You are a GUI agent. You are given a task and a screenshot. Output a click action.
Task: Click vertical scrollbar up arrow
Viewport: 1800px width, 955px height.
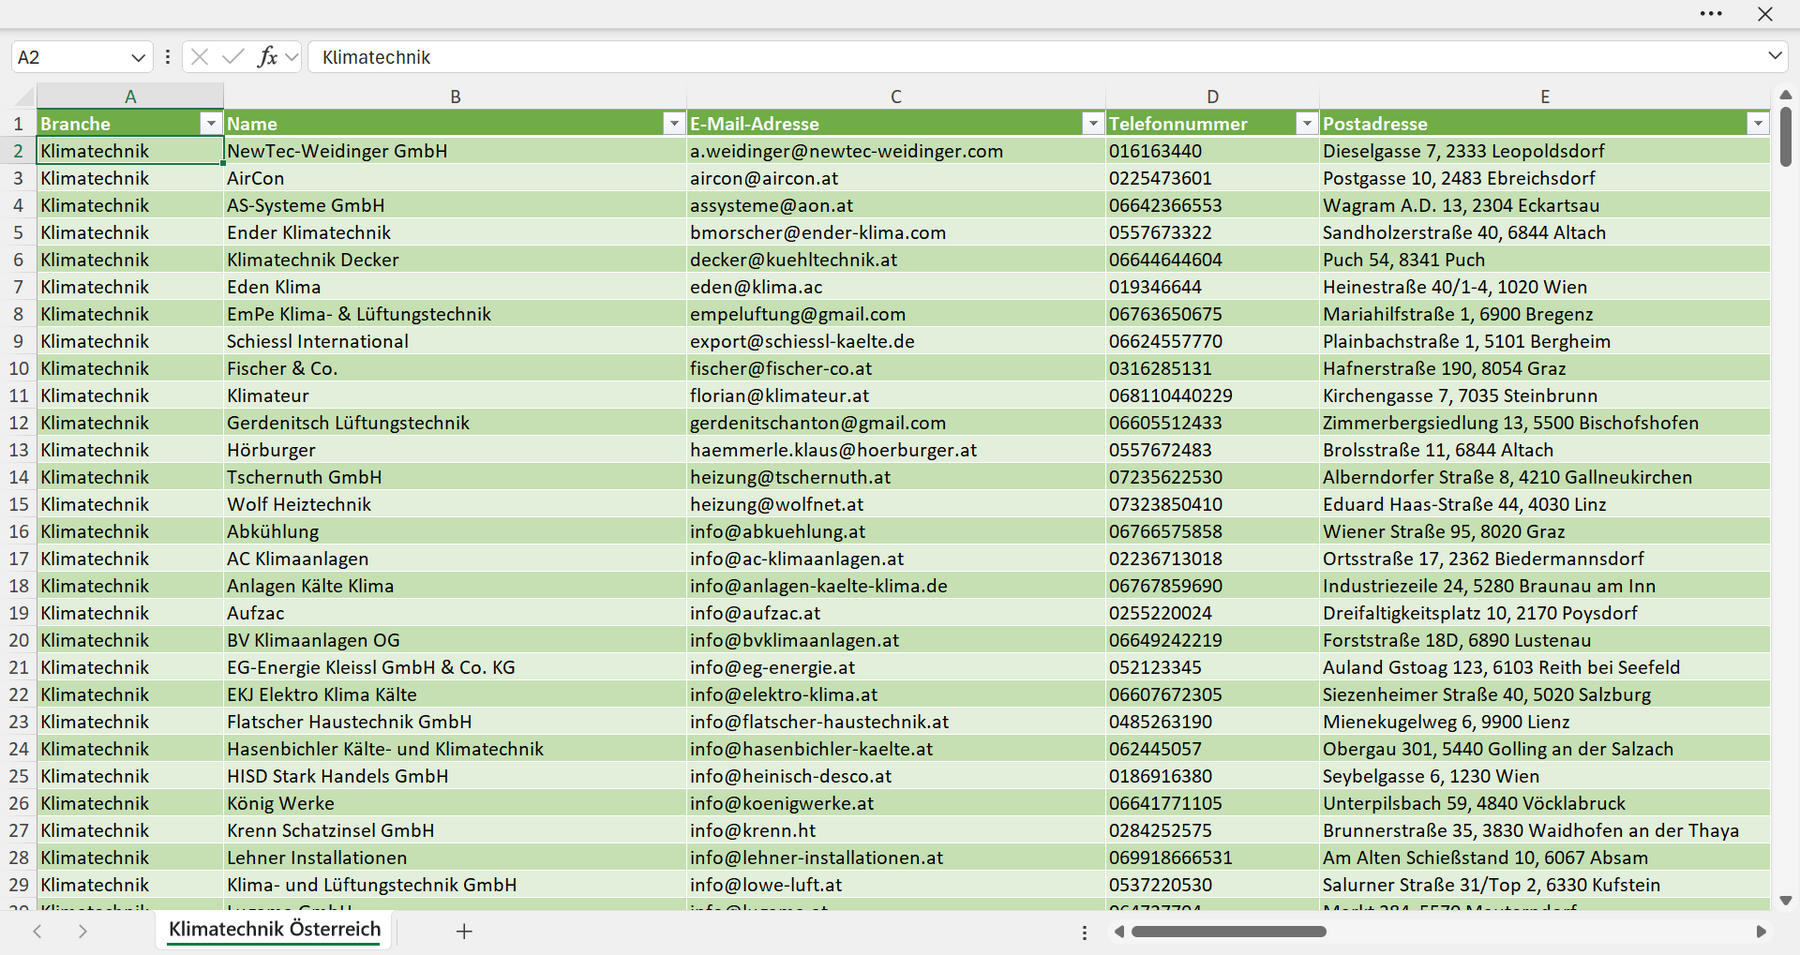pyautogui.click(x=1786, y=95)
